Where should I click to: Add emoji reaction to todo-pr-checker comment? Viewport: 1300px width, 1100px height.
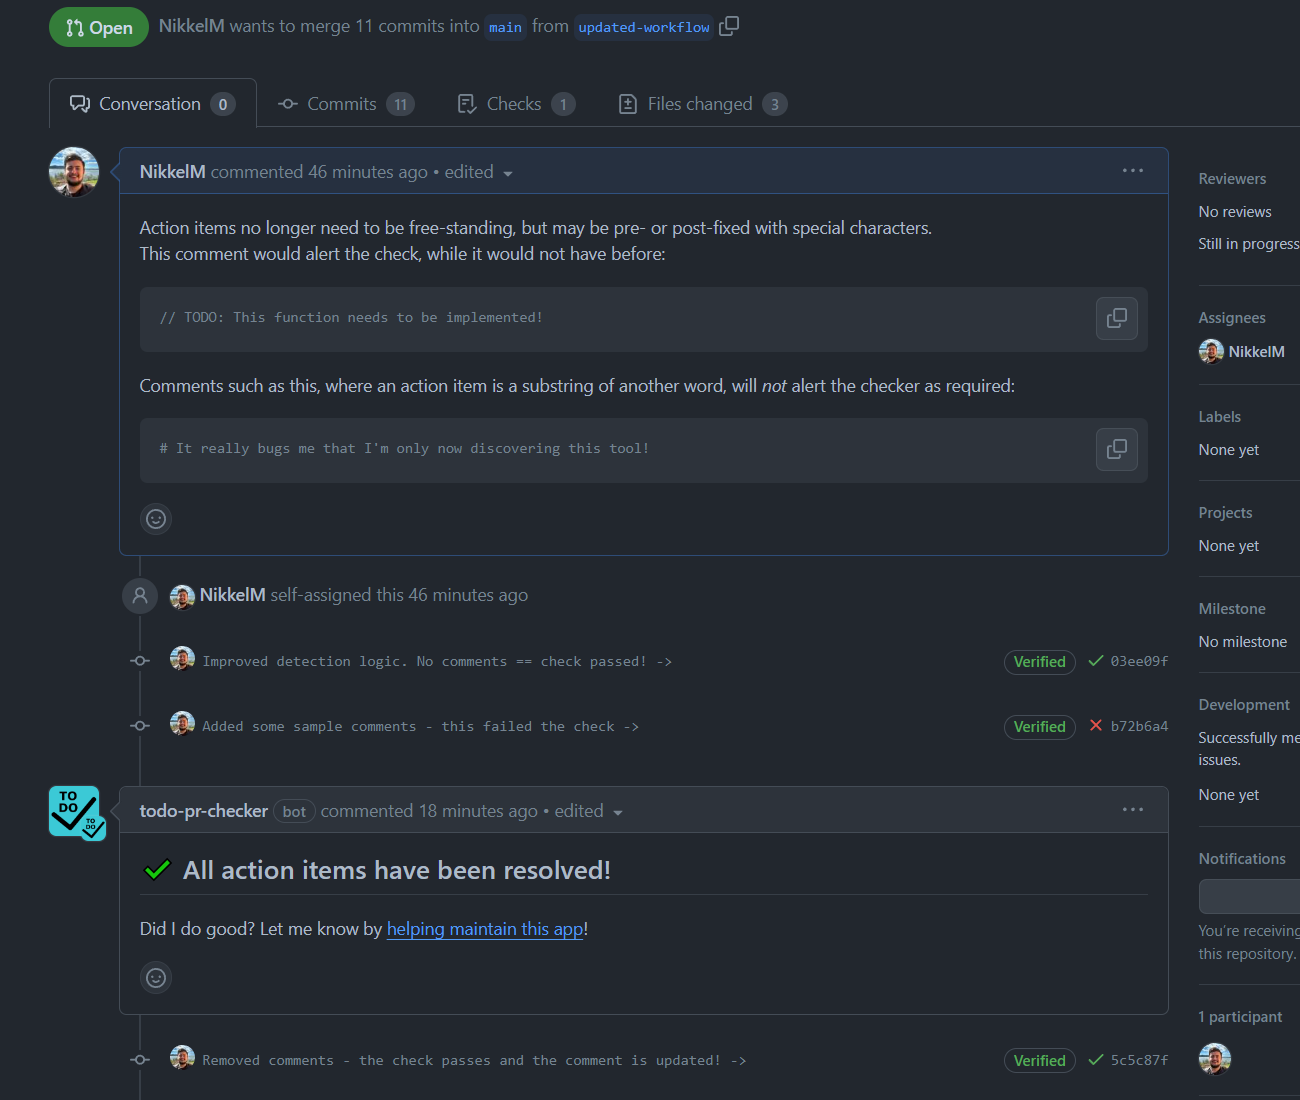click(x=156, y=977)
